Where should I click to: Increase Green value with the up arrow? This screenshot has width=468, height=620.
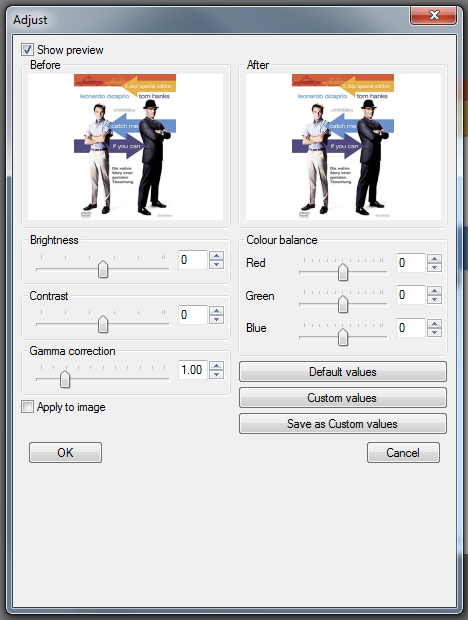pyautogui.click(x=434, y=291)
